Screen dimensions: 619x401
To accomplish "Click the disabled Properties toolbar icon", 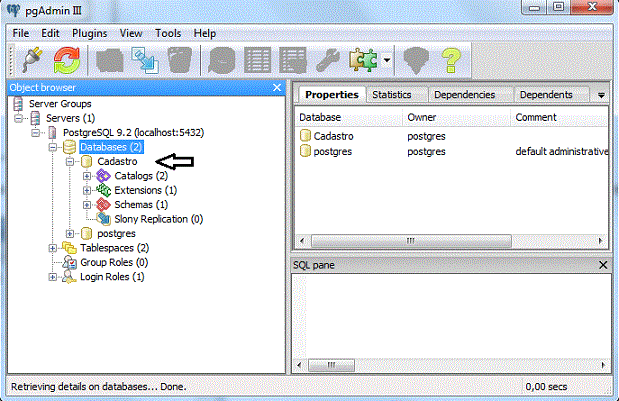I will pos(110,60).
